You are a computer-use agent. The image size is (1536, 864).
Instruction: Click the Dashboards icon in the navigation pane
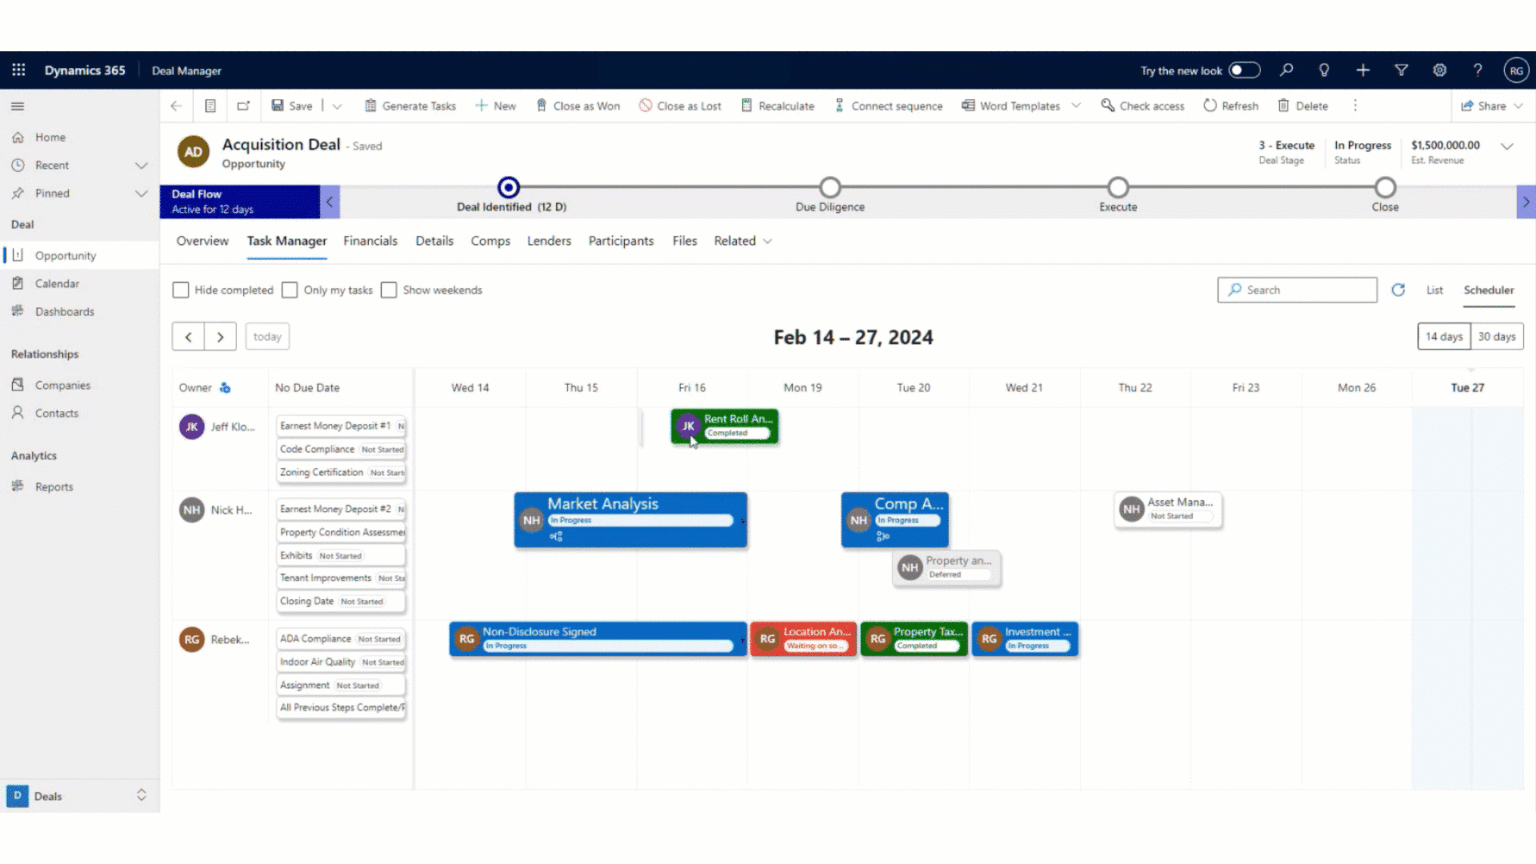(18, 311)
